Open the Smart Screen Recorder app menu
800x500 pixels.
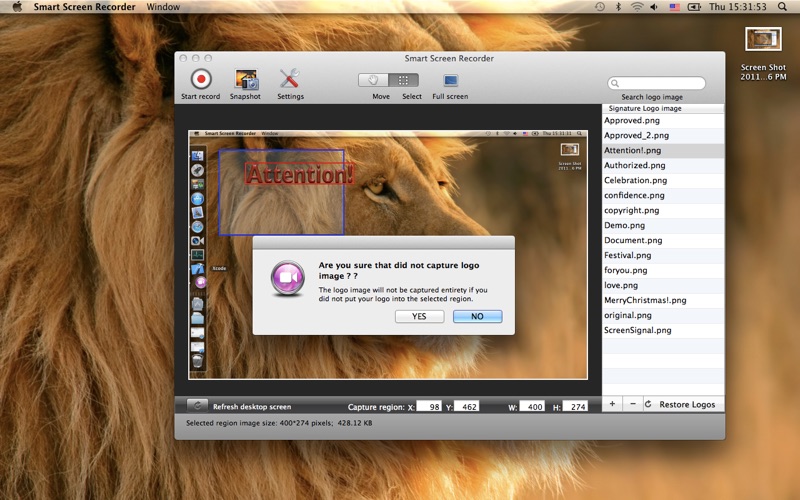(x=84, y=7)
